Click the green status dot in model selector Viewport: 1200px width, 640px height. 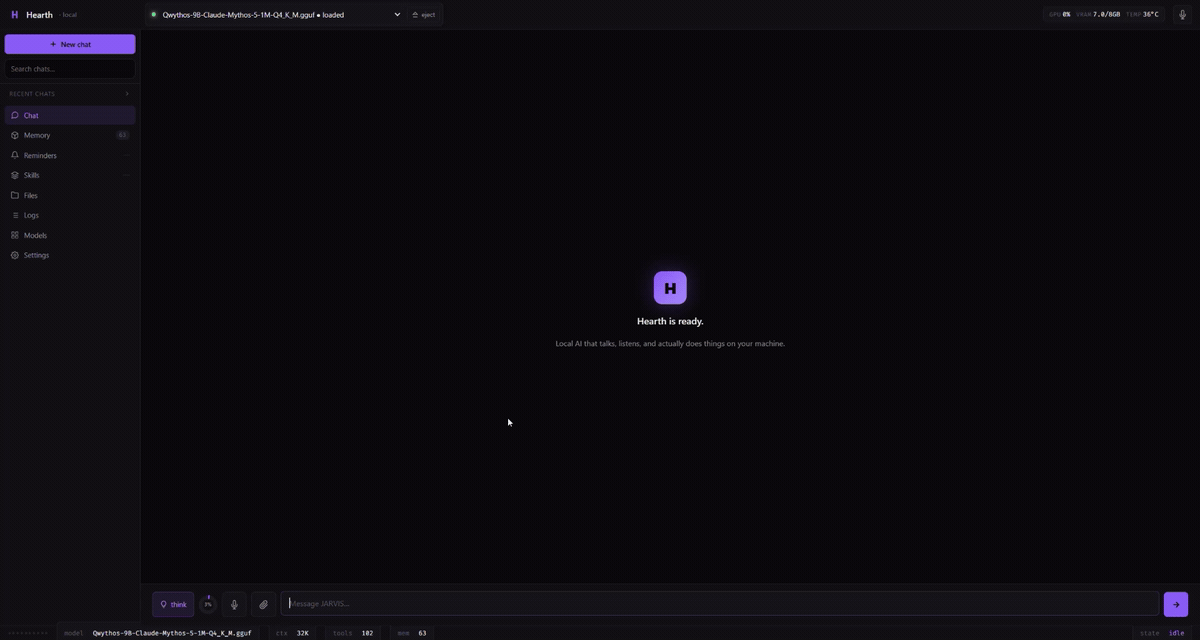click(154, 15)
